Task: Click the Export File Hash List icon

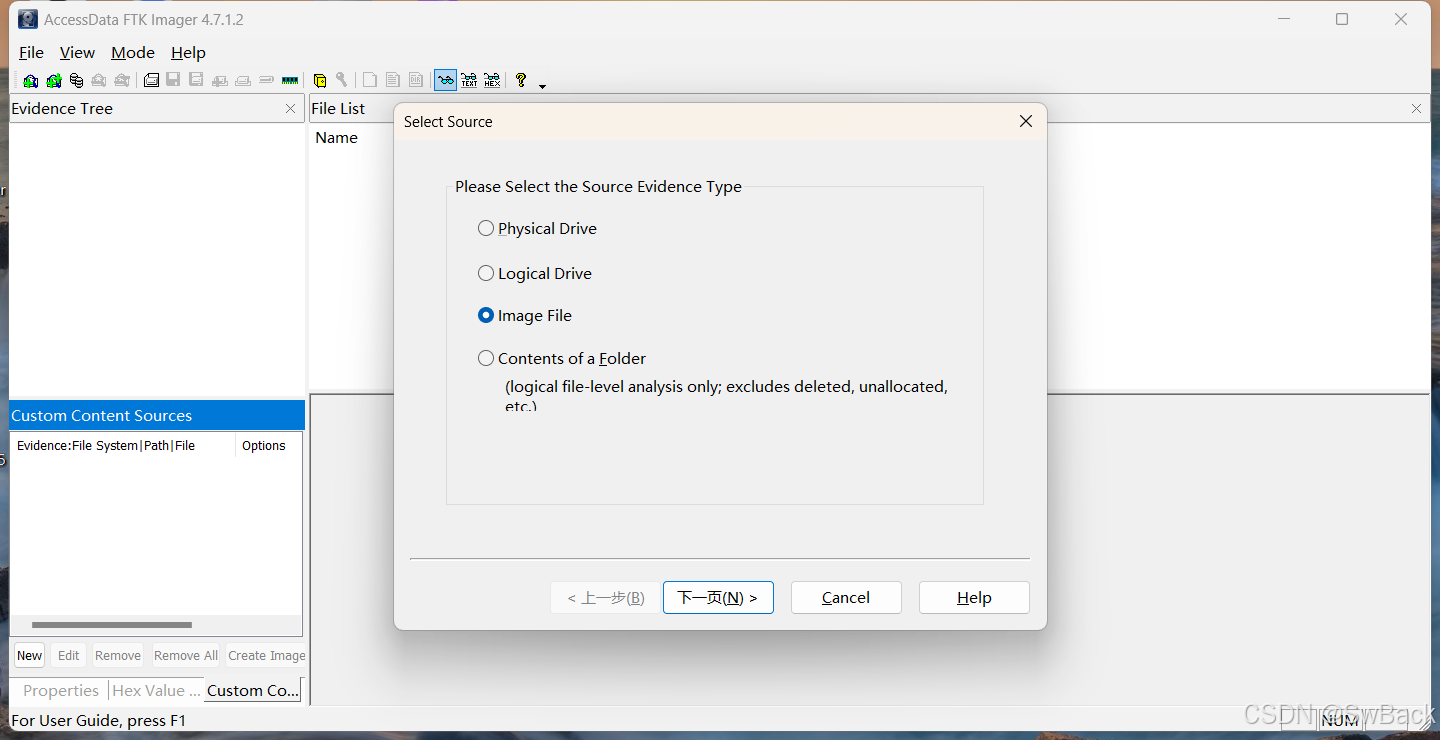Action: click(393, 81)
